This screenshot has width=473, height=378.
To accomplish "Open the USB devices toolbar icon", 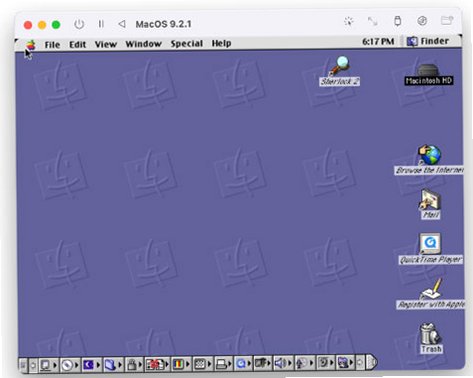I will click(x=397, y=21).
